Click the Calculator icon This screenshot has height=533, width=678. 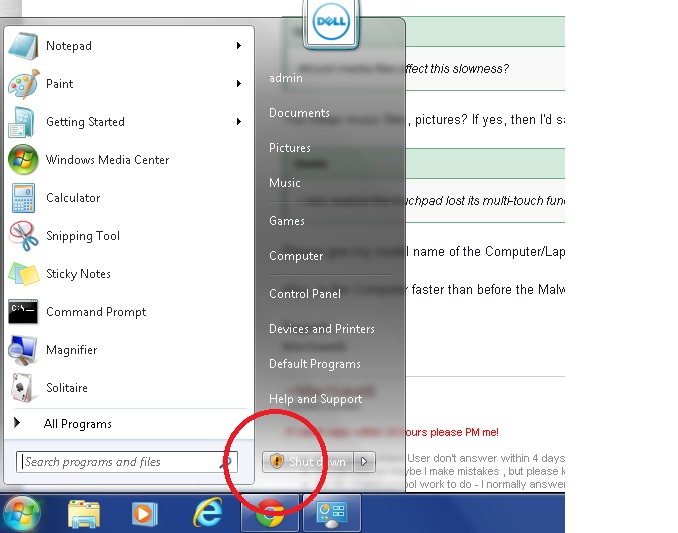coord(23,198)
